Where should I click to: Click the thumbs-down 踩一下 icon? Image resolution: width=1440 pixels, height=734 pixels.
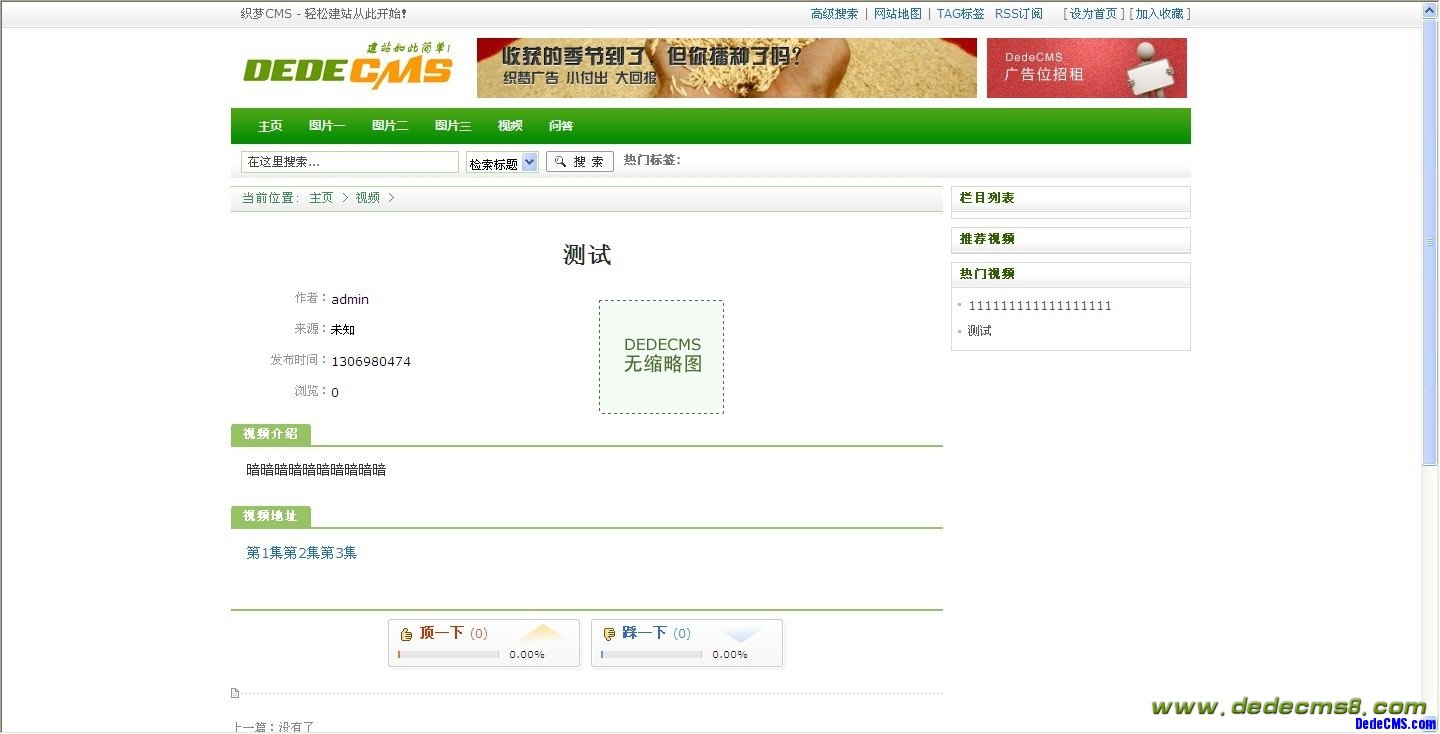609,634
